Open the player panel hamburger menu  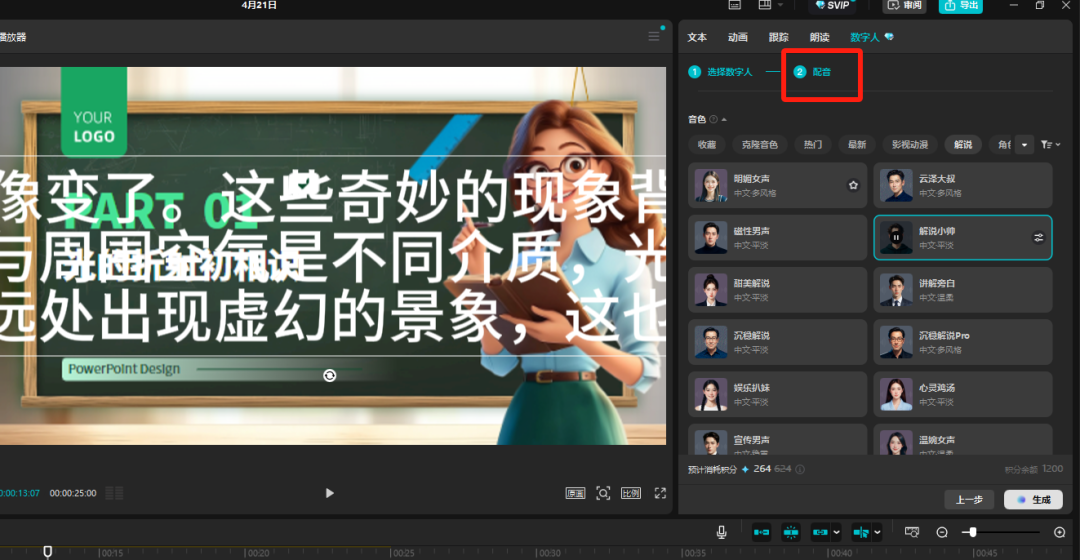(x=654, y=37)
